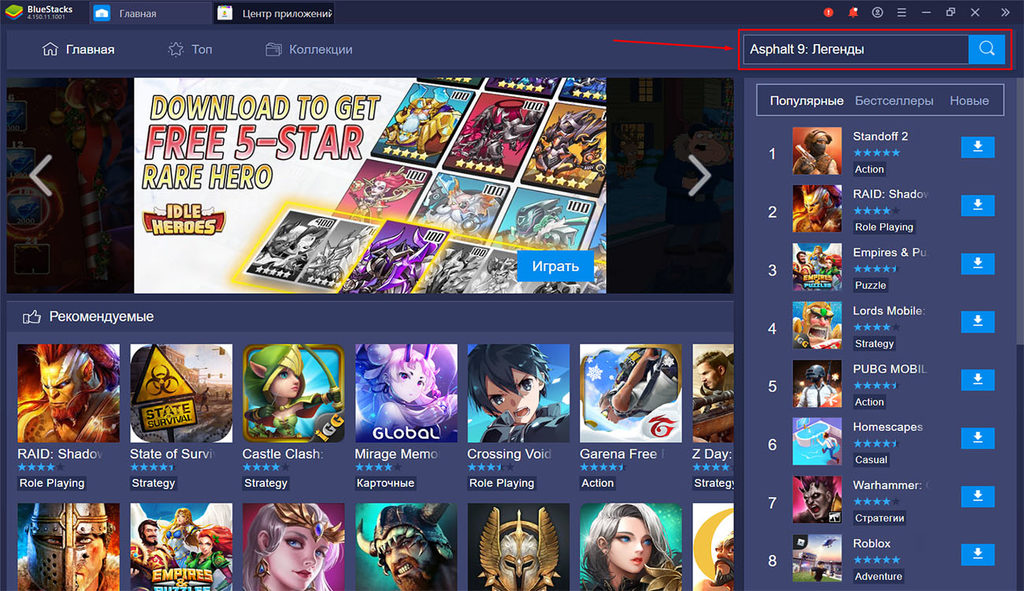Open the Главная navigation item
This screenshot has width=1024, height=591.
78,49
